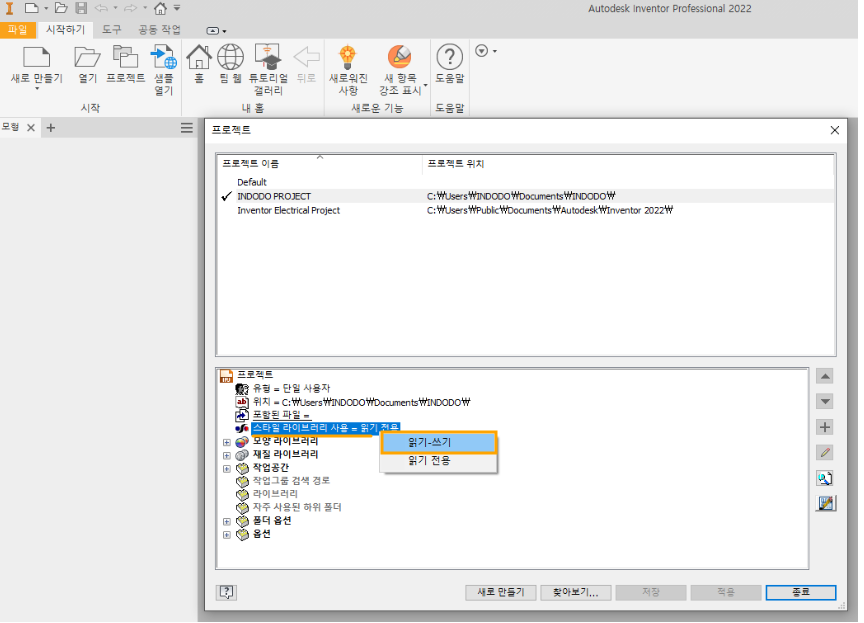The height and width of the screenshot is (623, 864).
Task: Close the 프로젝트 dialog with X
Action: [835, 130]
